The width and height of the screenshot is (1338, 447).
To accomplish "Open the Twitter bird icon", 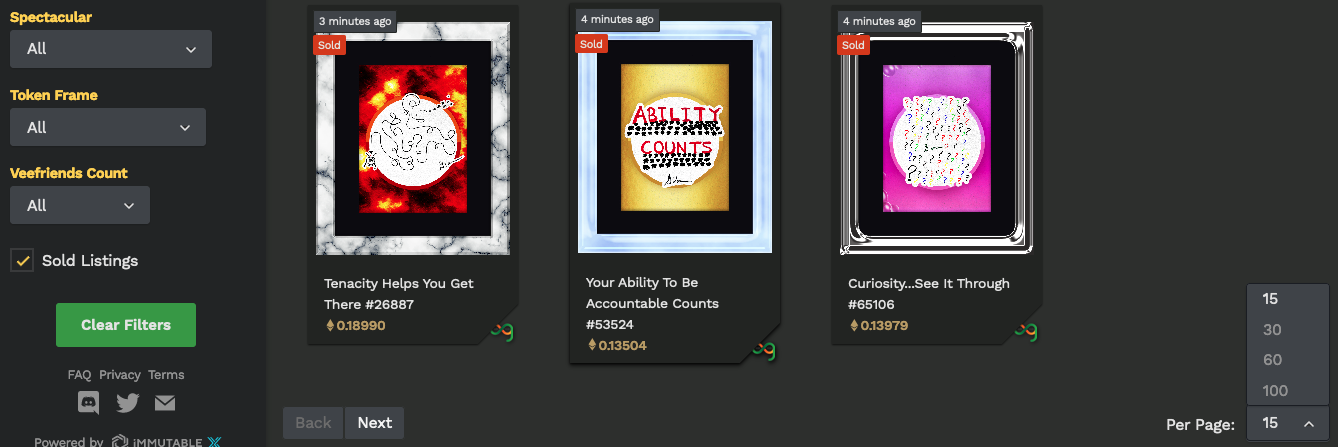I will (127, 403).
